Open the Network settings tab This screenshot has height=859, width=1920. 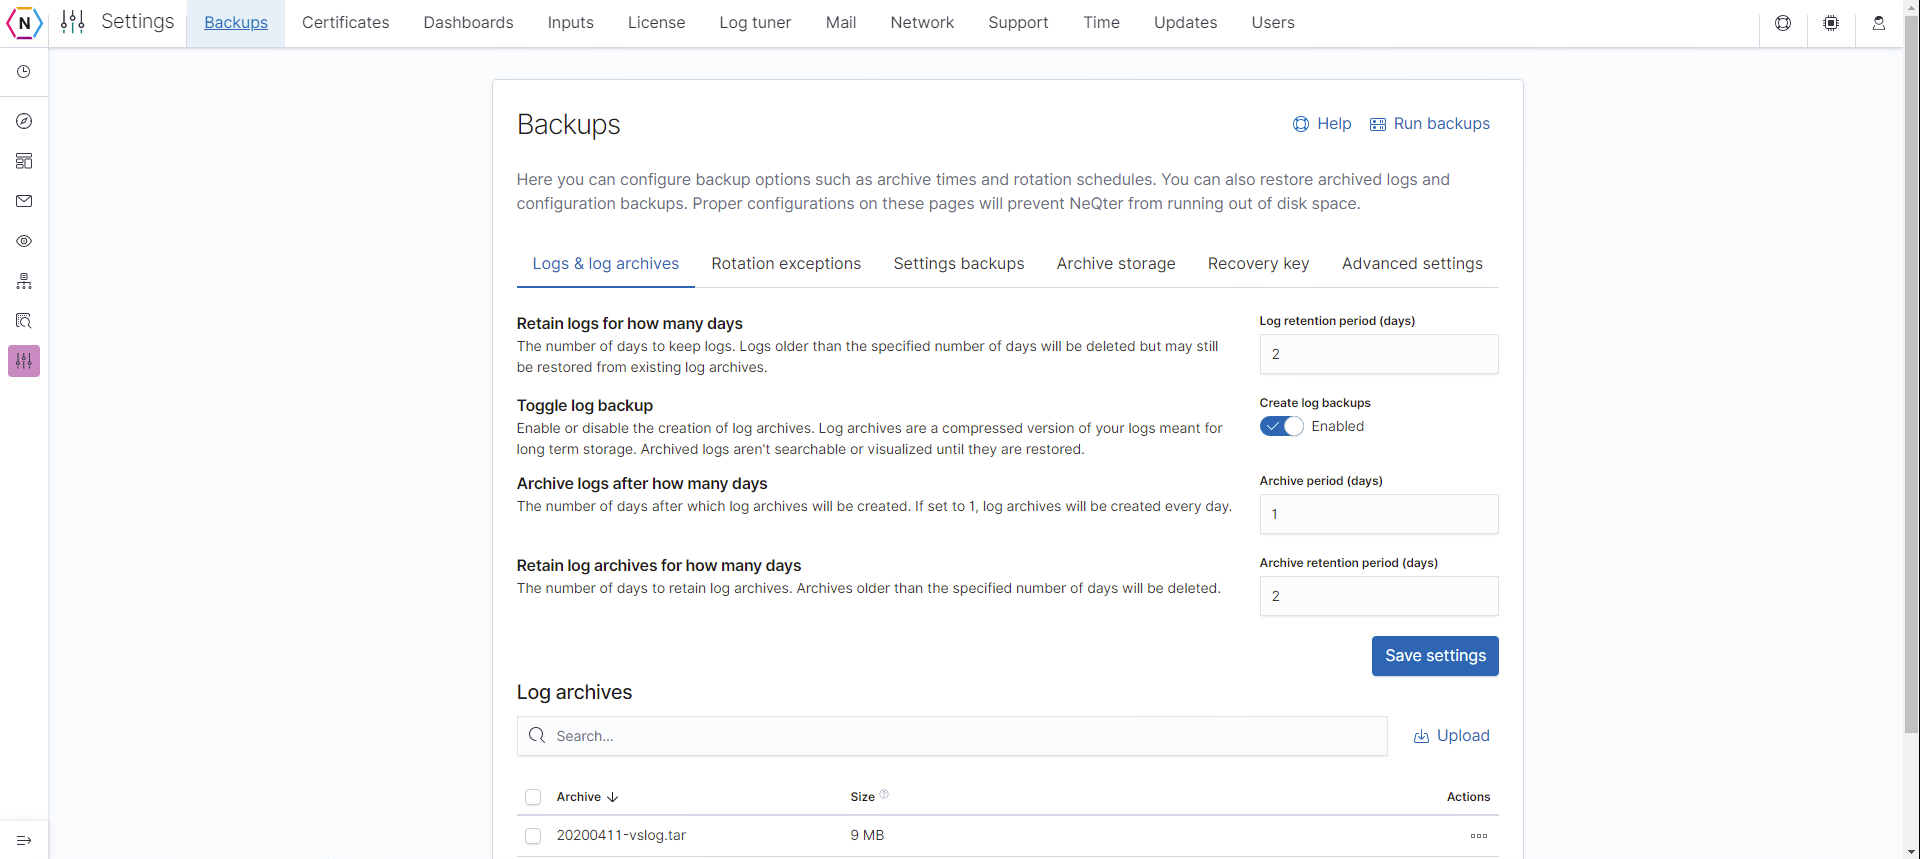click(922, 22)
